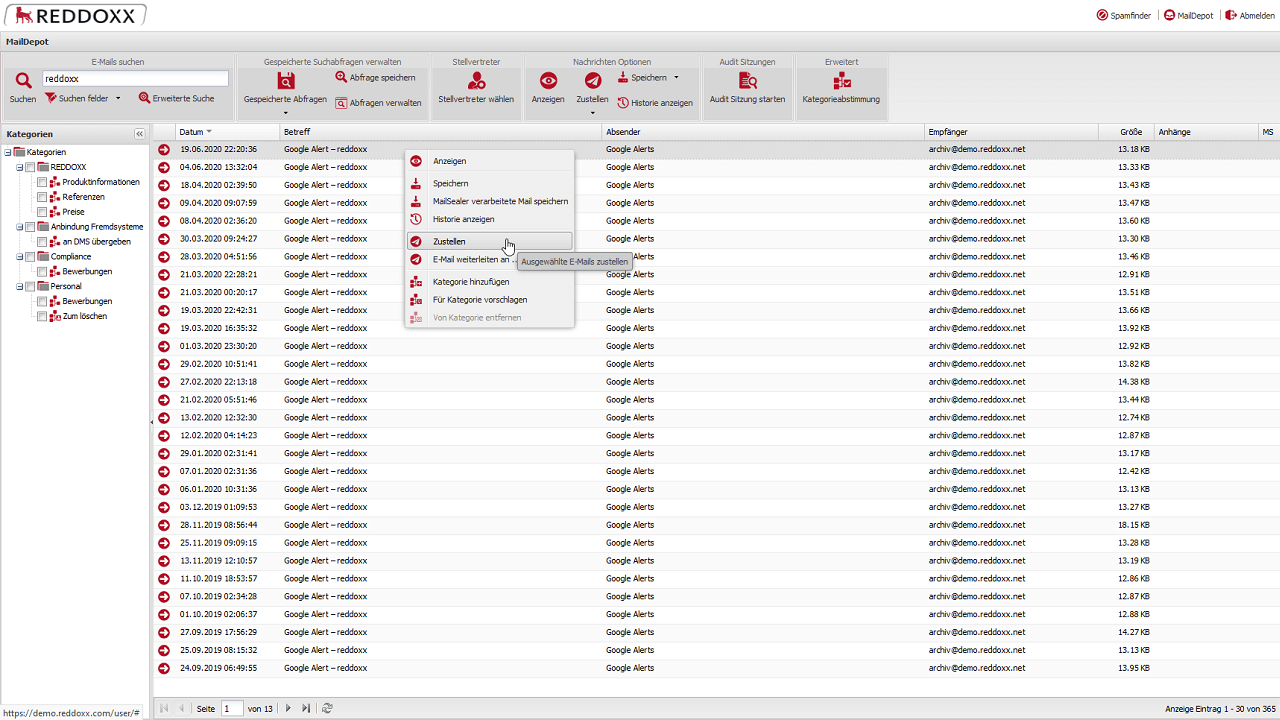Click the Suchen magnifier icon
1280x720 pixels.
(23, 81)
